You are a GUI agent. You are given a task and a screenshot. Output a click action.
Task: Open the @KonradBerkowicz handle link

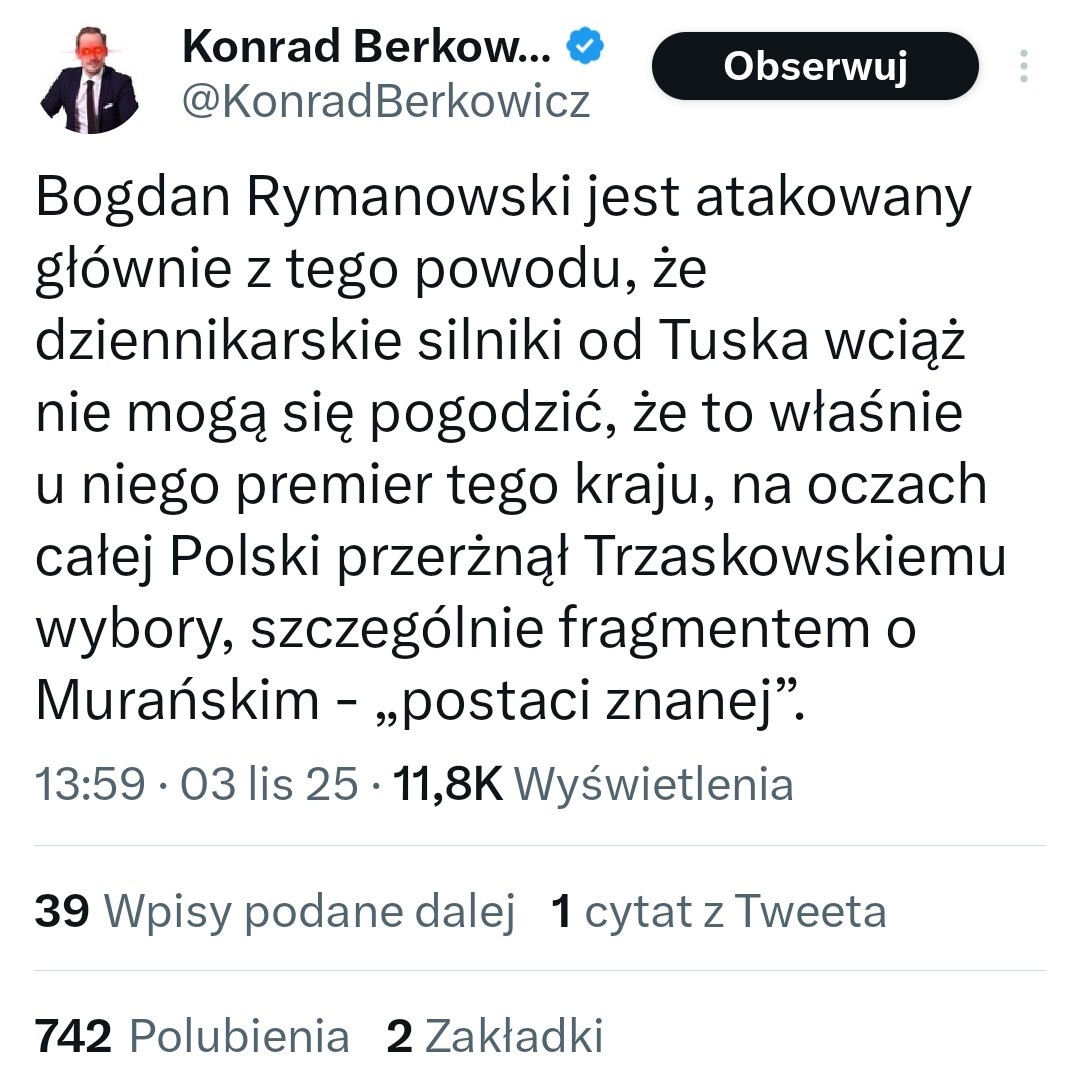click(386, 101)
